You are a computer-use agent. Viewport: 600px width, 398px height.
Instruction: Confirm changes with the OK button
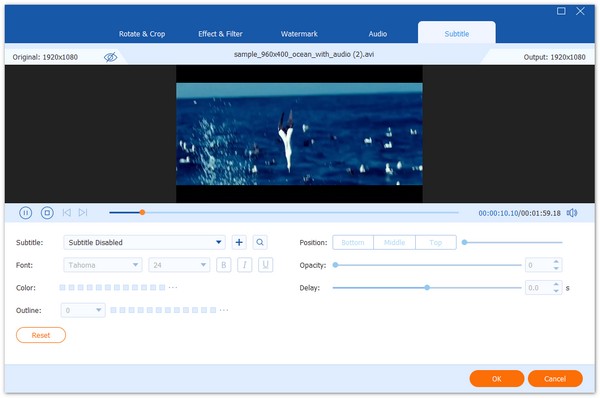[497, 378]
